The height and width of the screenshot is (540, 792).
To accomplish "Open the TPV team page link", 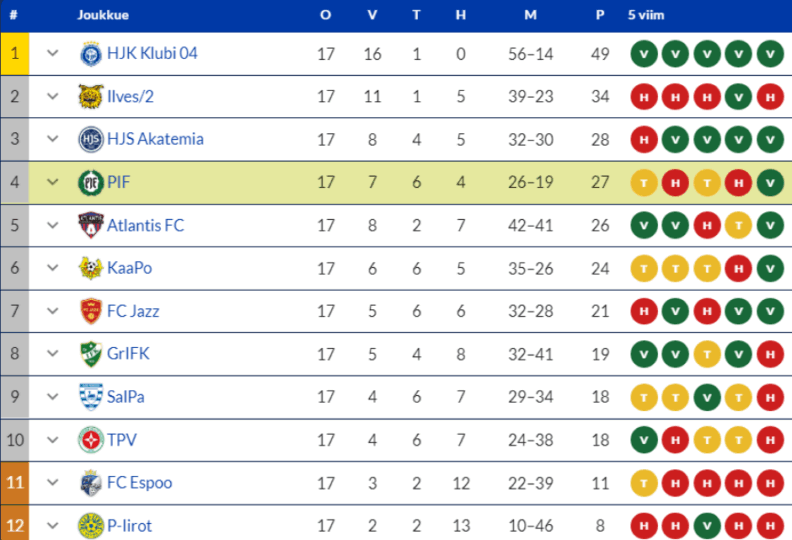I will pyautogui.click(x=123, y=440).
